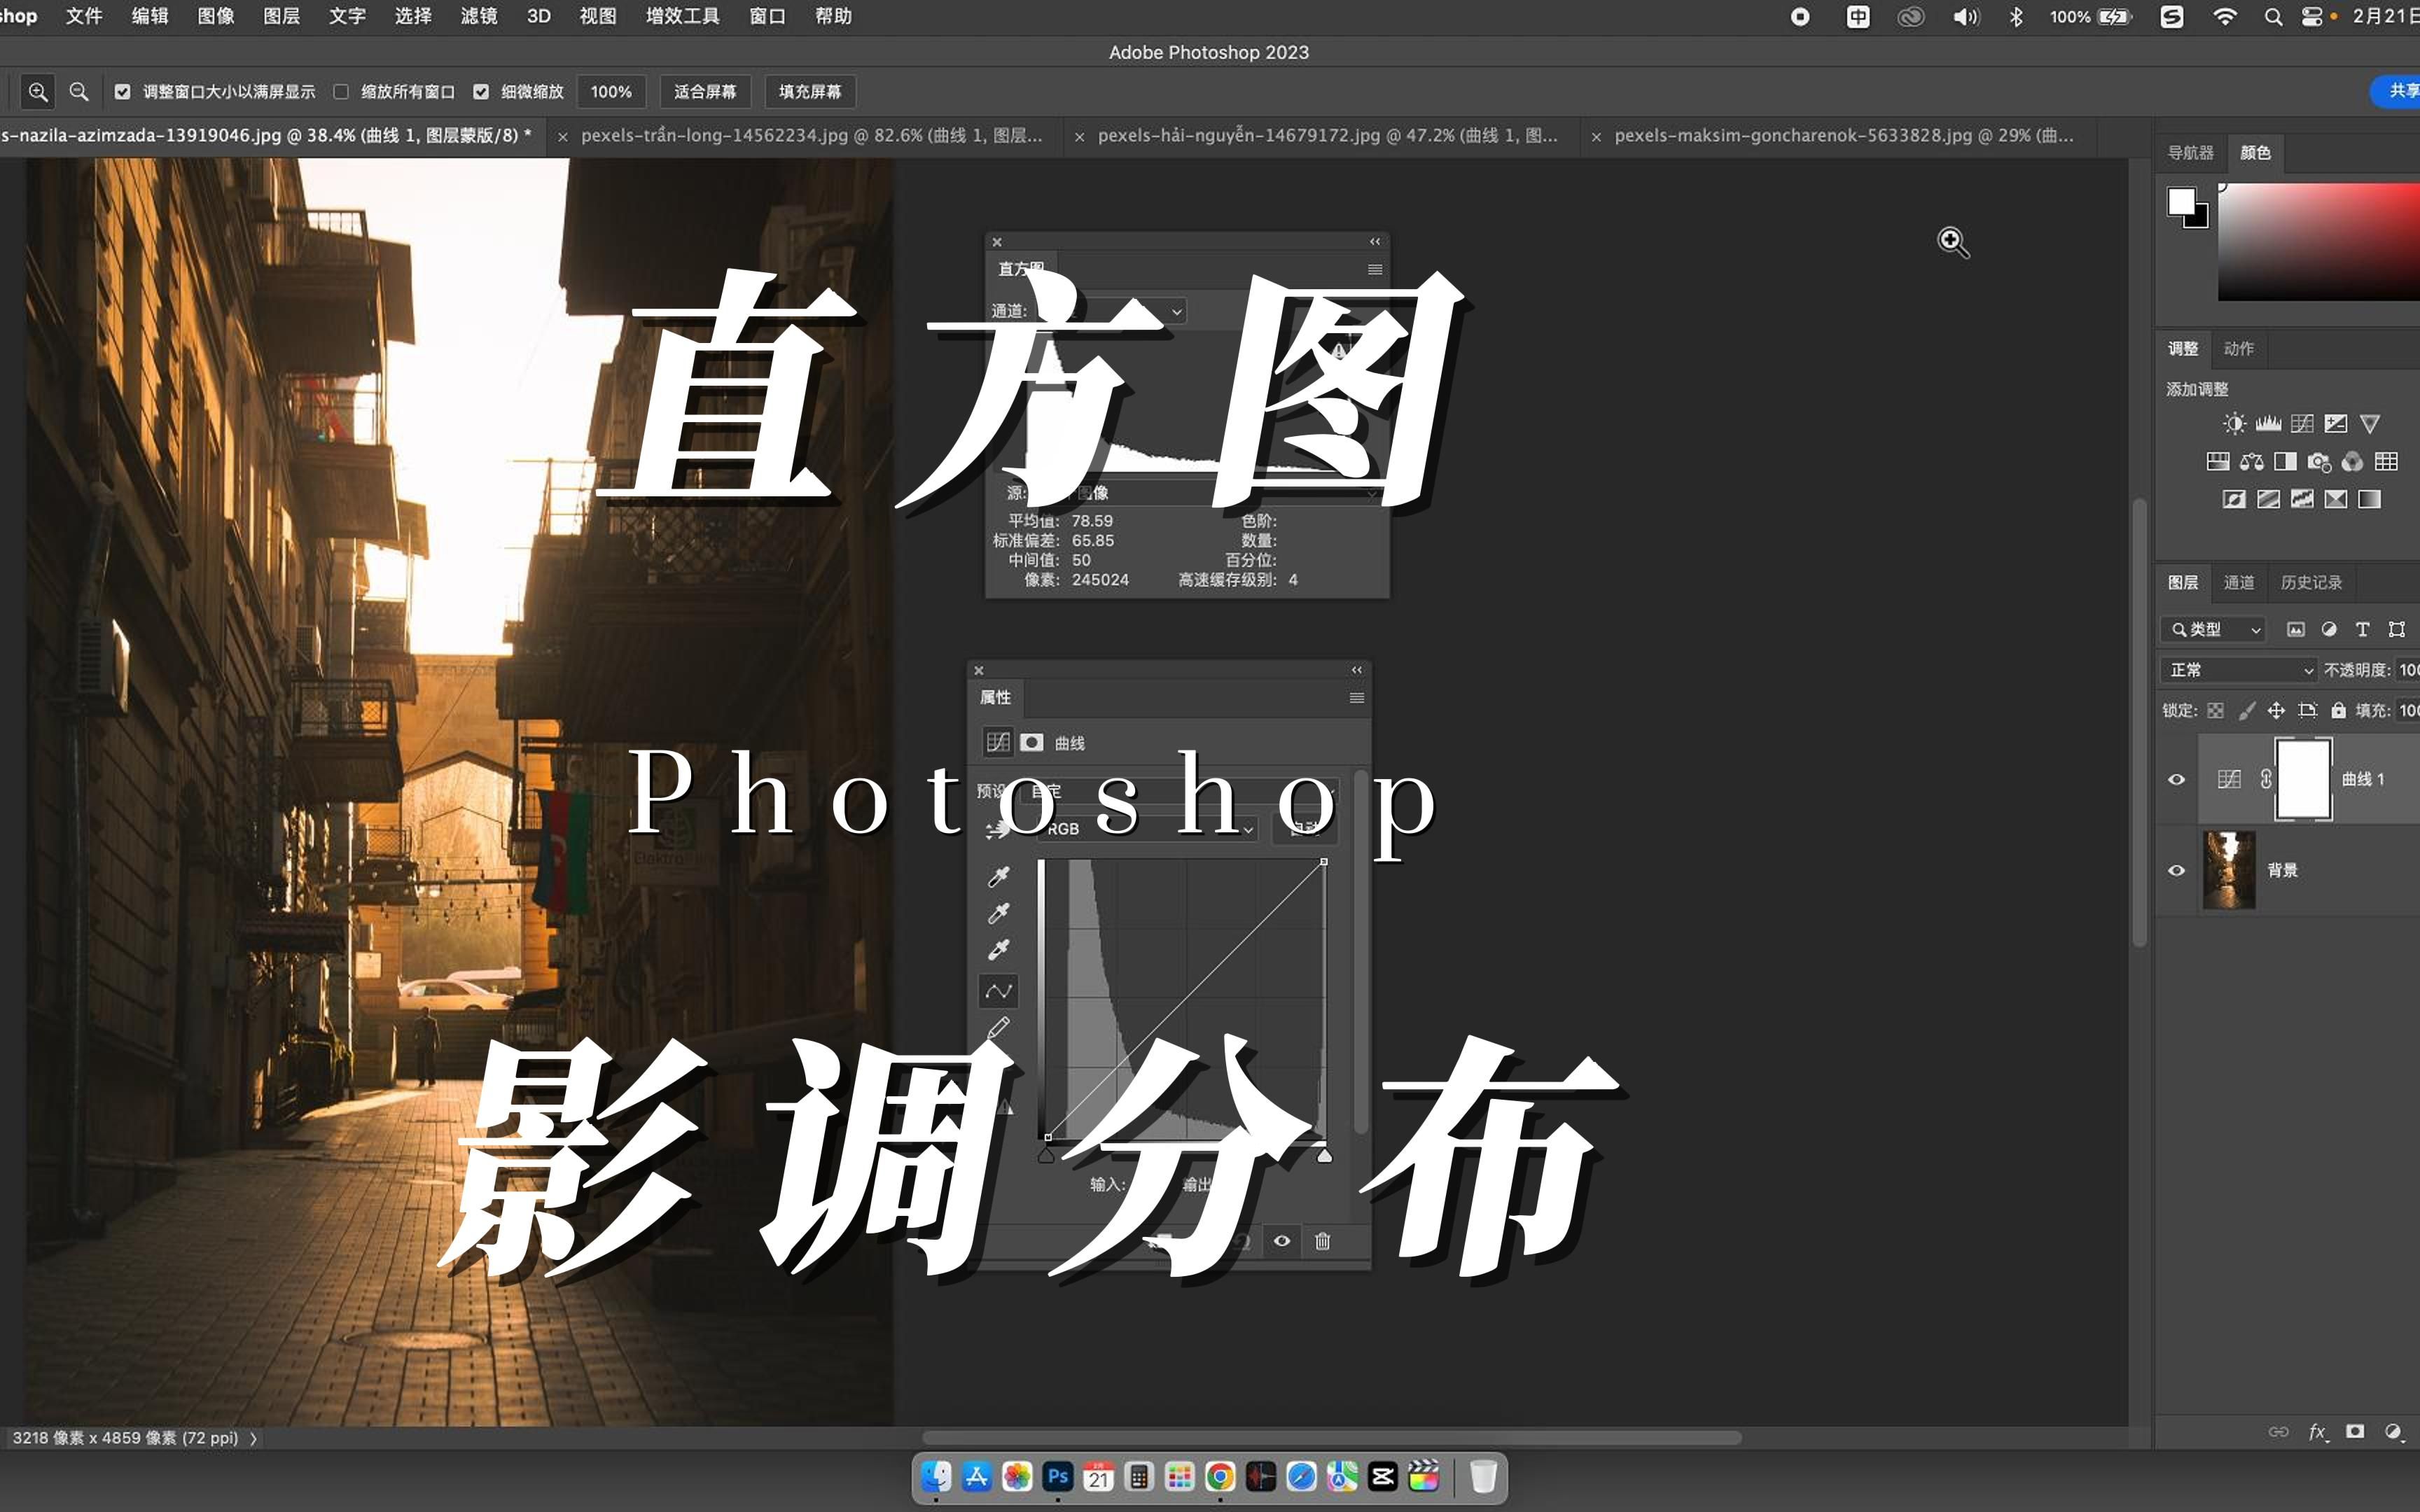Image resolution: width=2420 pixels, height=1512 pixels.
Task: Delete the adjustment layer via trash icon
Action: (x=1322, y=1241)
